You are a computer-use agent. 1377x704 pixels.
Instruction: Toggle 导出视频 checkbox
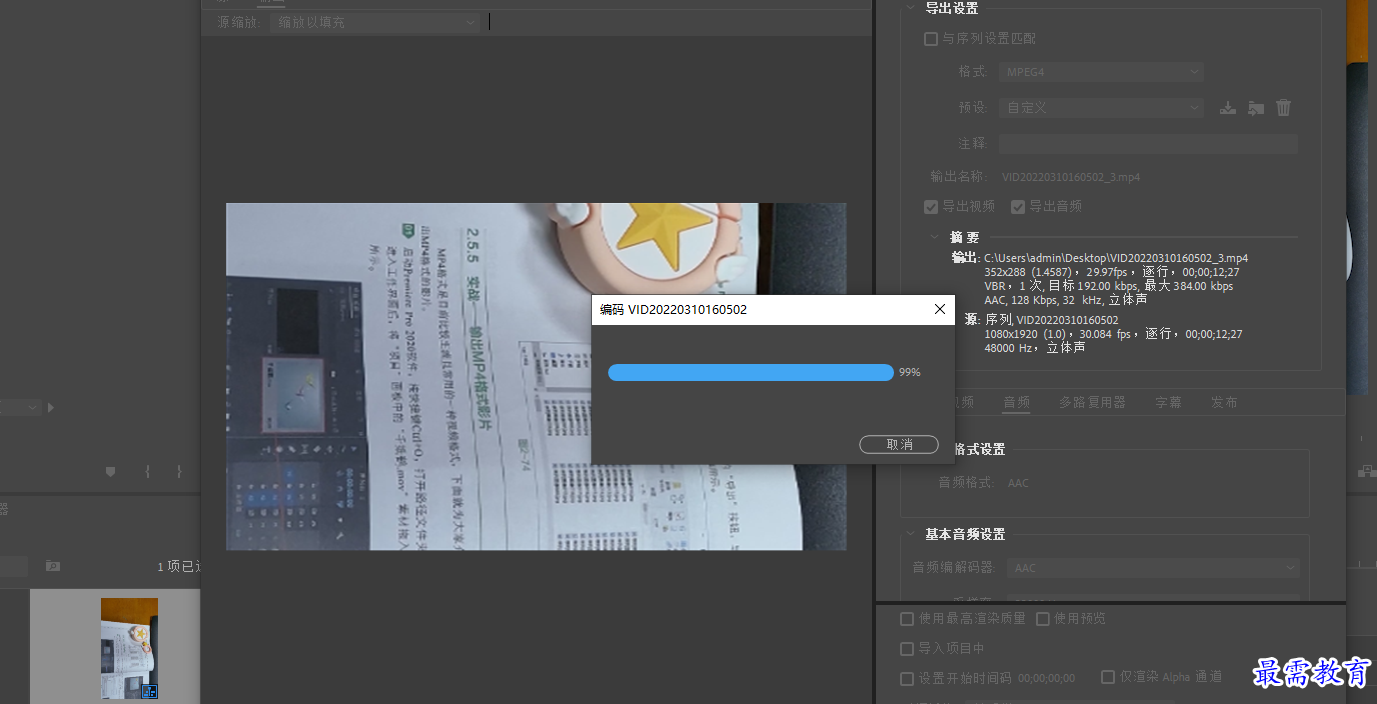click(931, 207)
